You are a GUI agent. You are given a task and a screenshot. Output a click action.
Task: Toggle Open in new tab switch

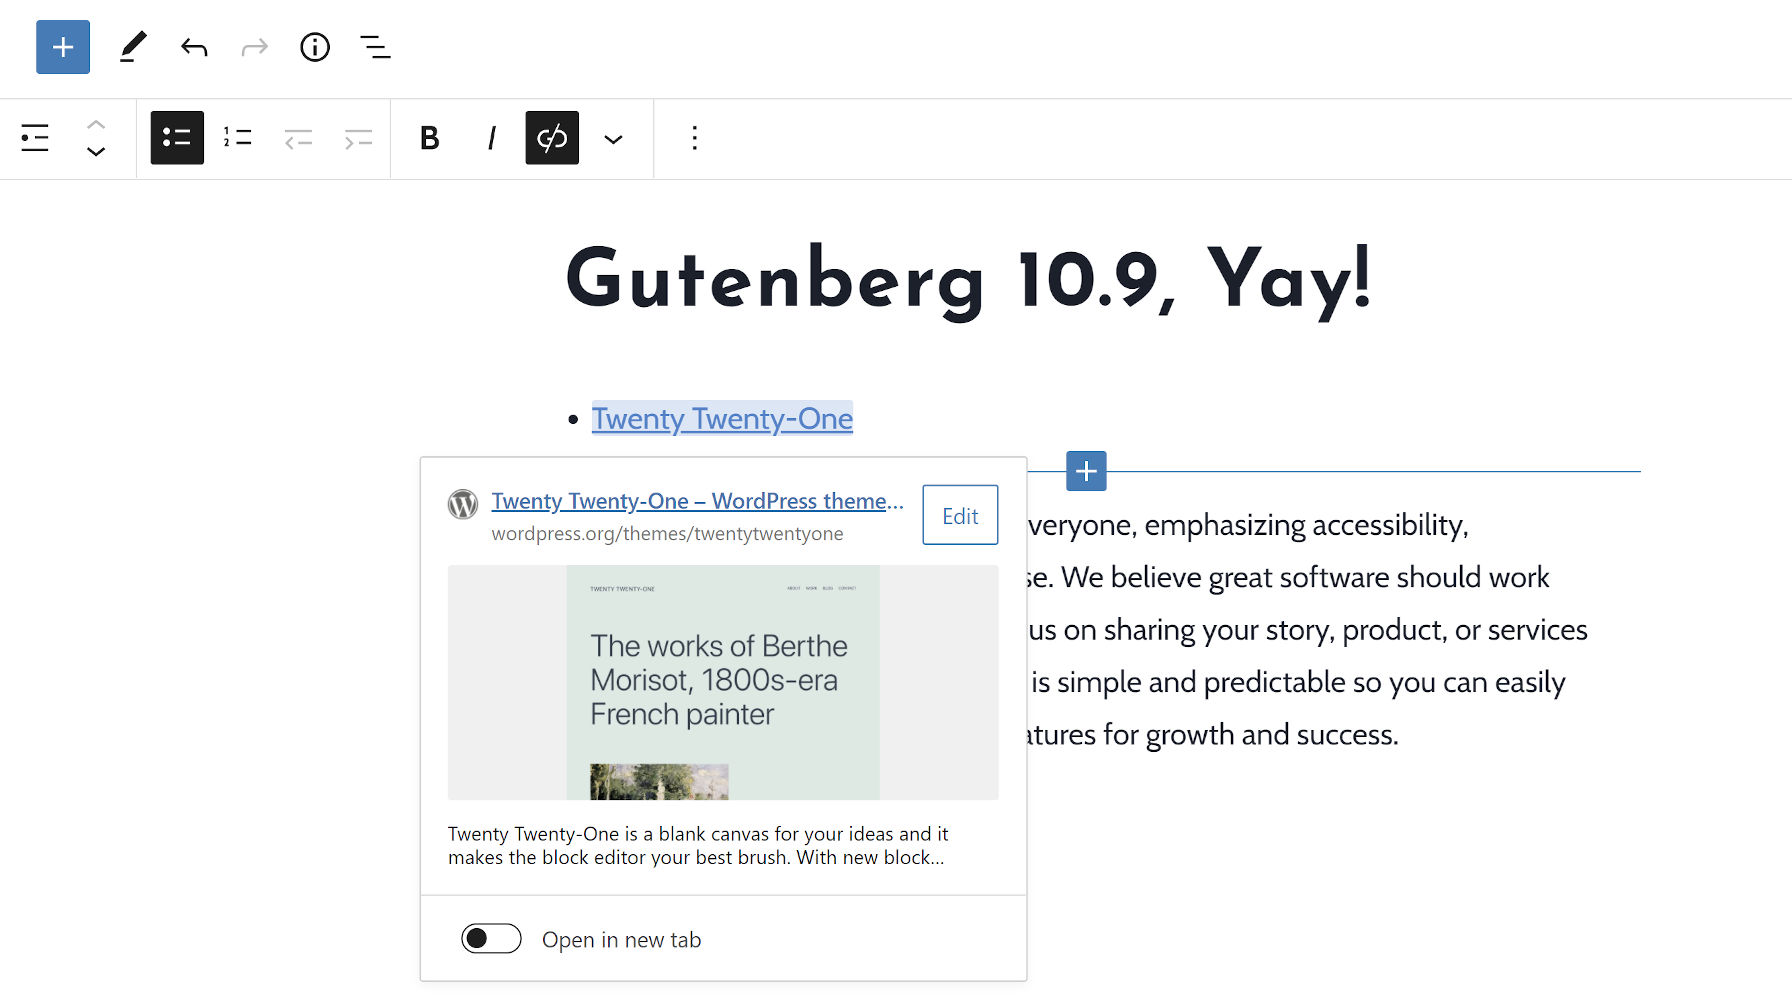491,939
